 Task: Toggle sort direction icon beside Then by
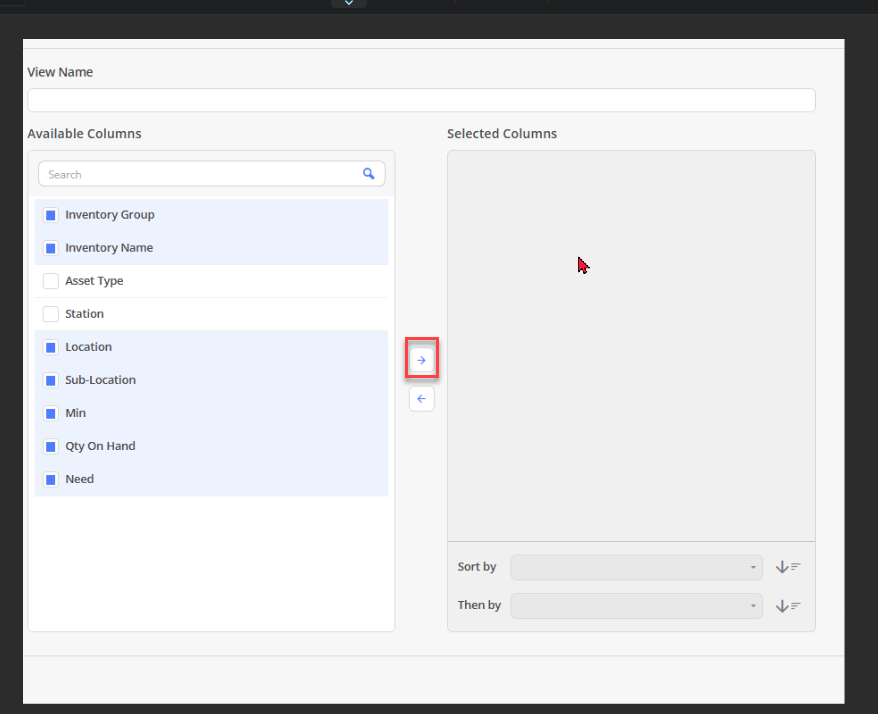(x=788, y=606)
